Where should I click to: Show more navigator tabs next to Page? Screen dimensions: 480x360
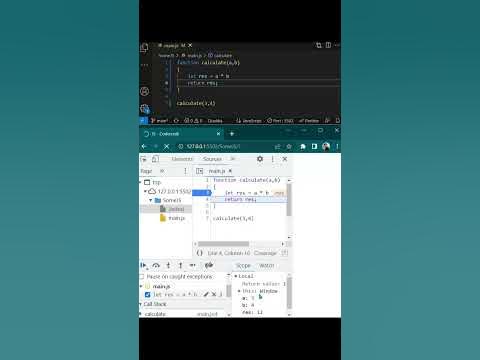[x=162, y=171]
